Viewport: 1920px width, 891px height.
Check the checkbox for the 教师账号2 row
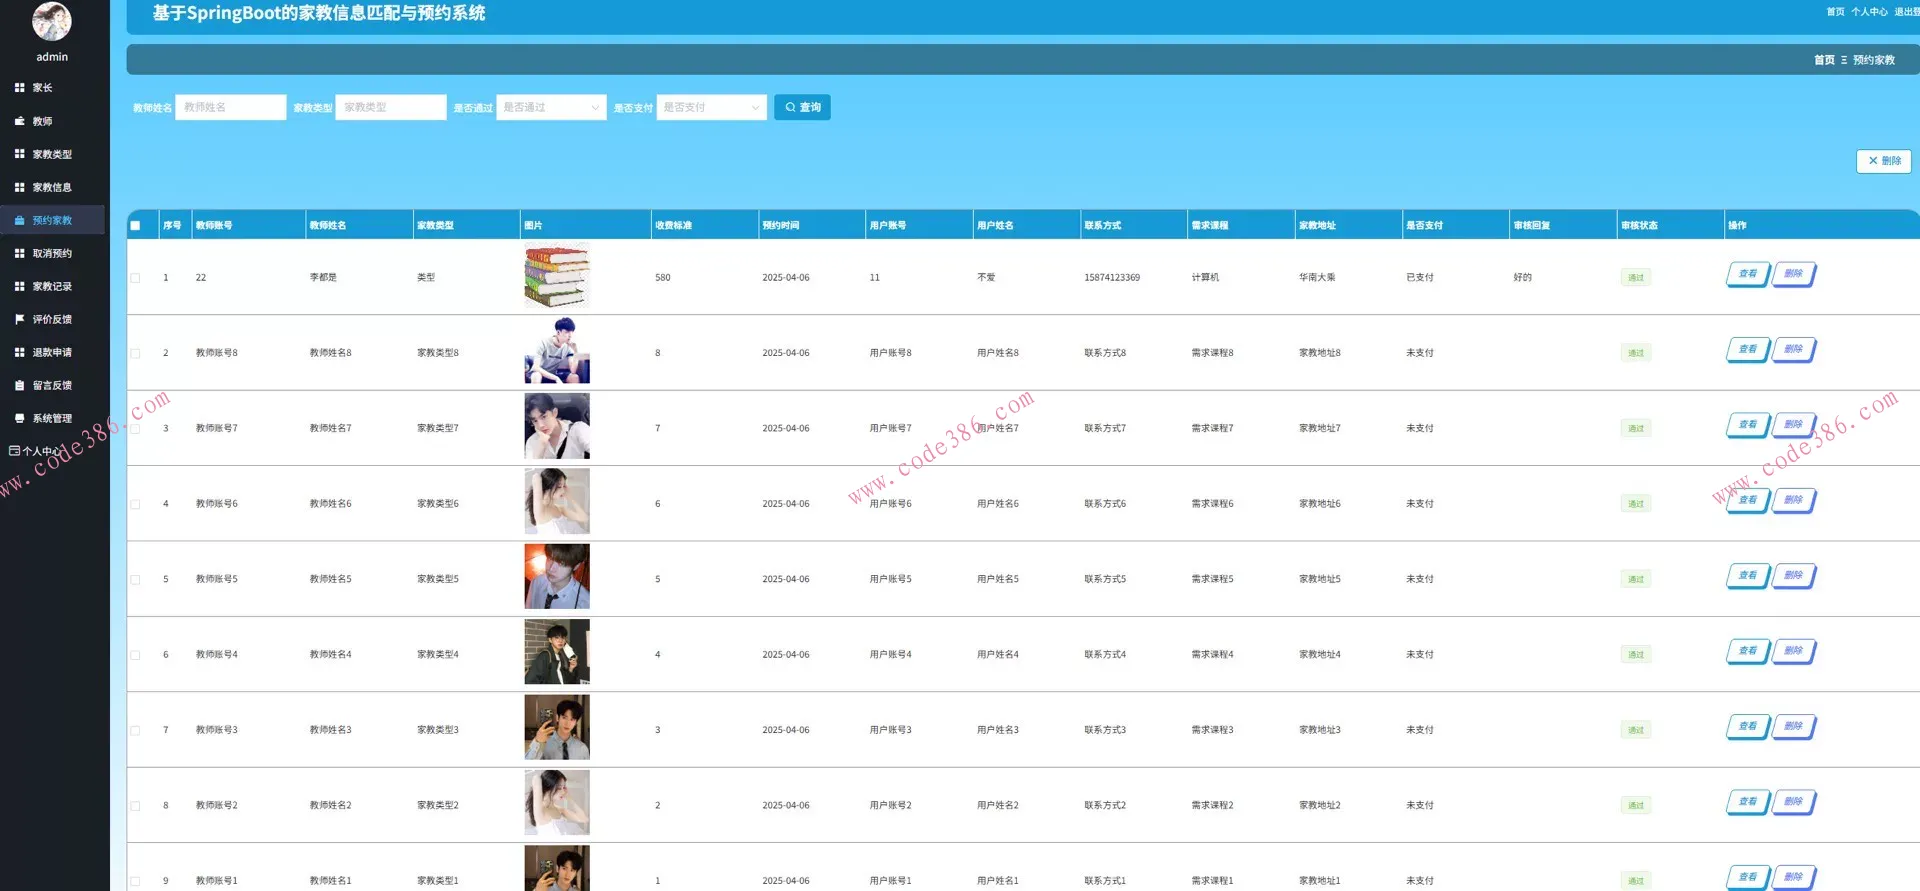[135, 805]
